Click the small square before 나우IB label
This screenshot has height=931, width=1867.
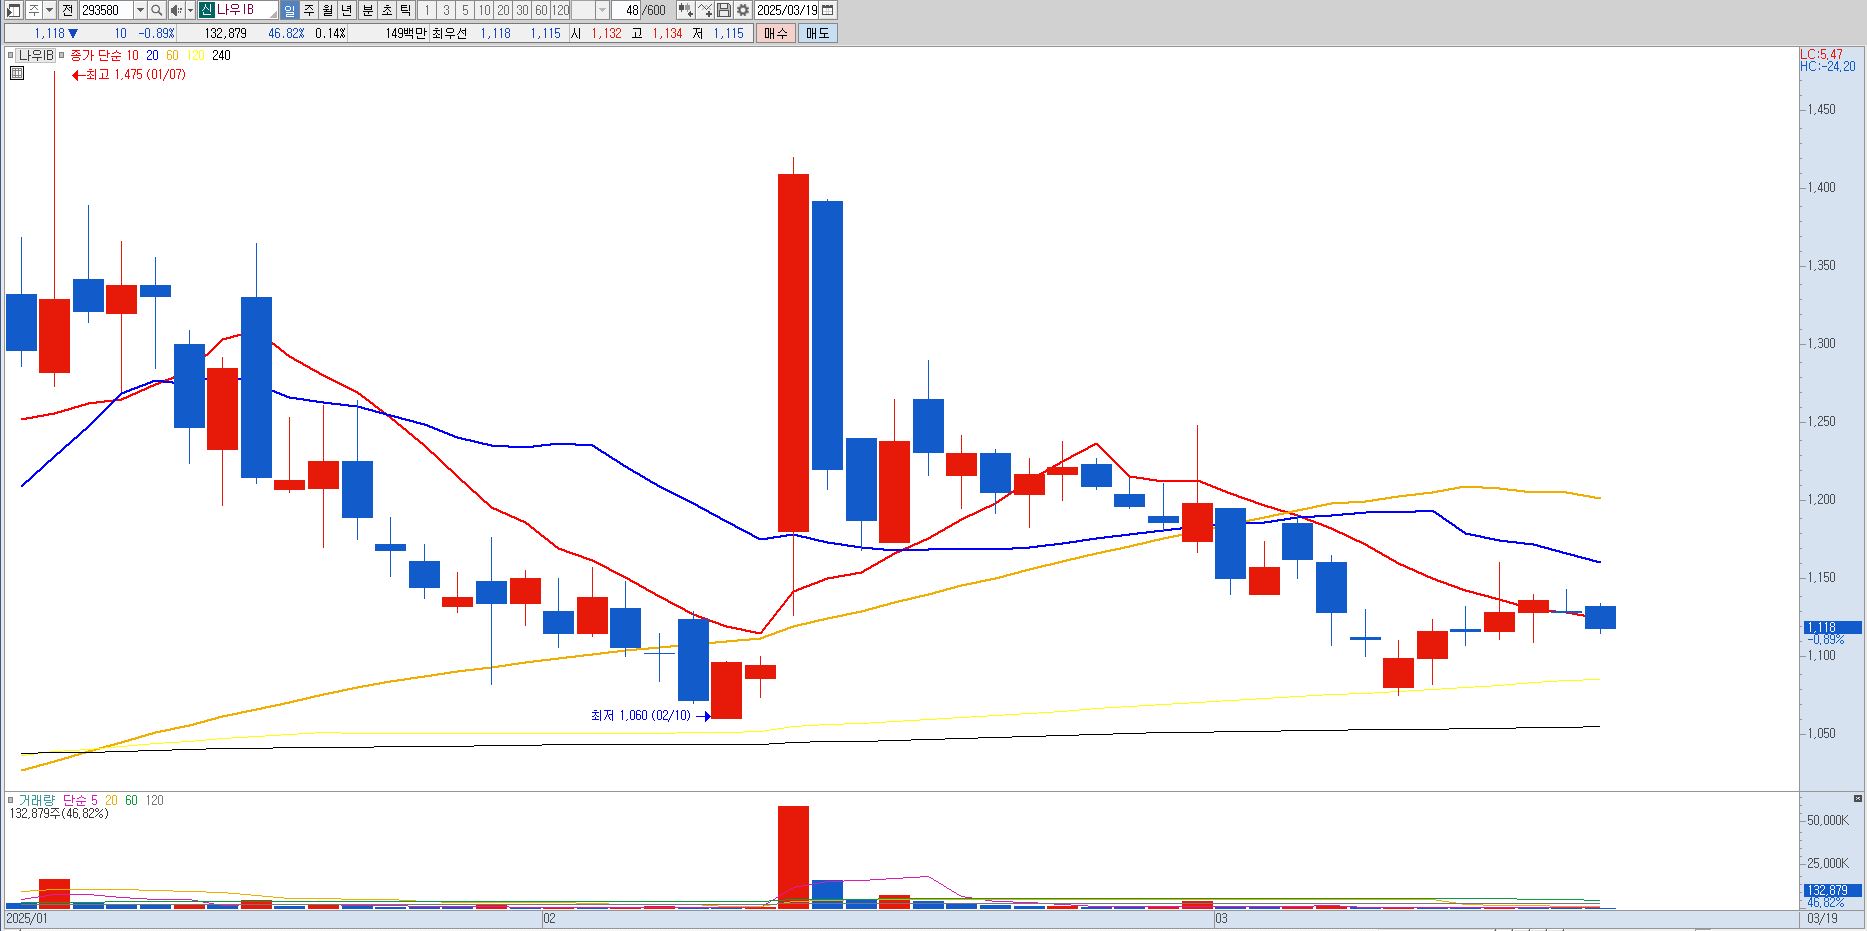pos(11,56)
